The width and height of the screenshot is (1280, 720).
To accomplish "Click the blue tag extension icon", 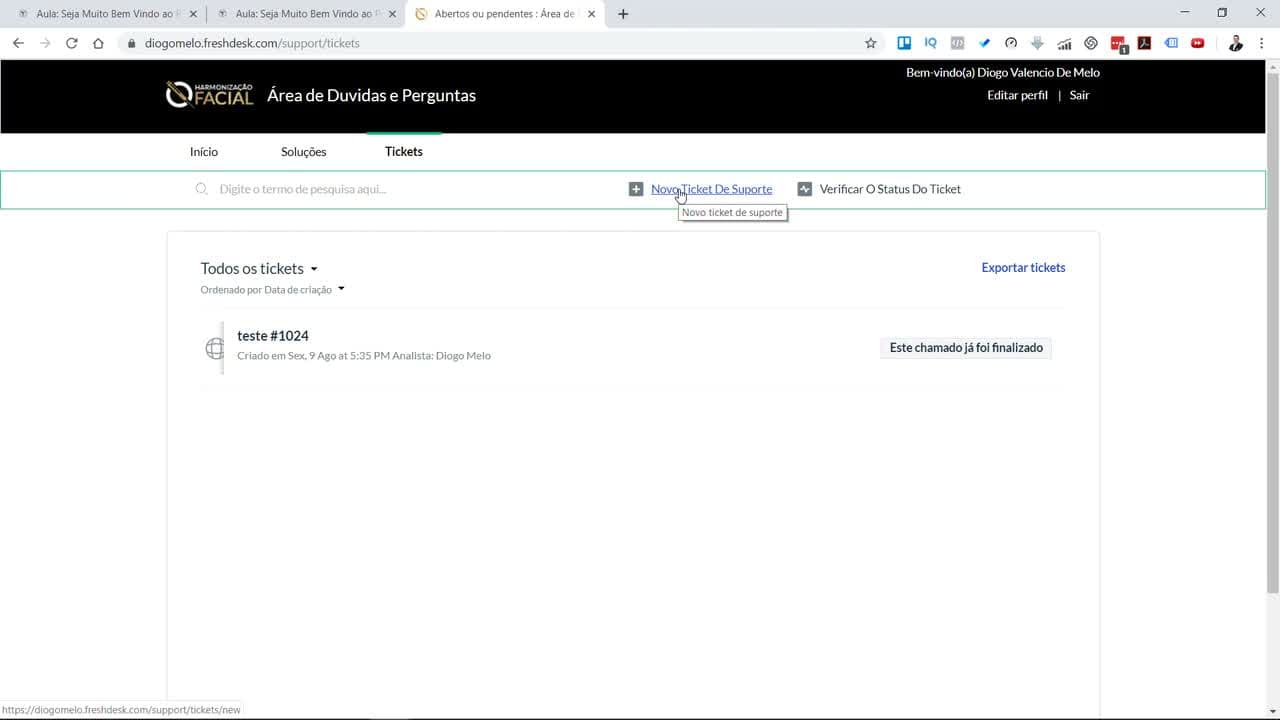I will [x=1171, y=43].
